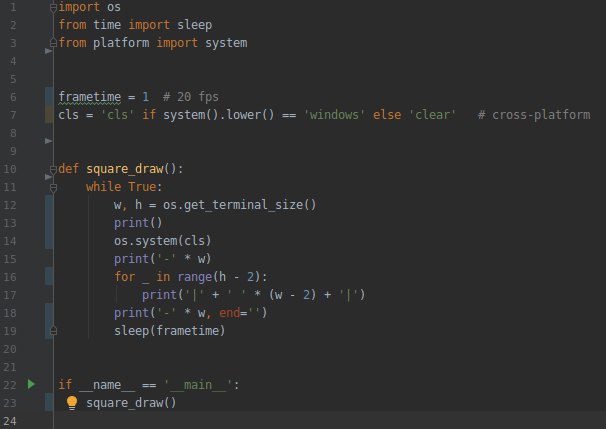606x429 pixels.
Task: Open the yellow lightbulb quick-fix on line 23
Action: tap(72, 403)
